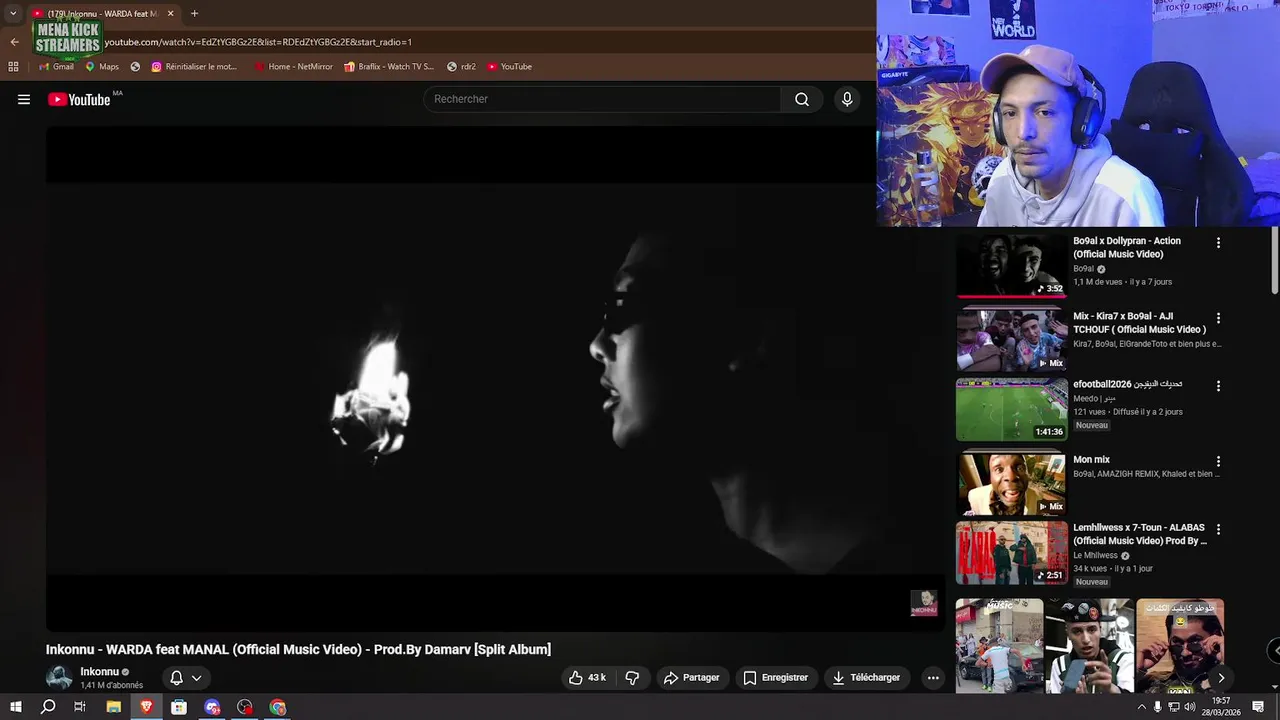Click the Inkonnu channel avatar
Screen dimensions: 1280x720
point(59,677)
